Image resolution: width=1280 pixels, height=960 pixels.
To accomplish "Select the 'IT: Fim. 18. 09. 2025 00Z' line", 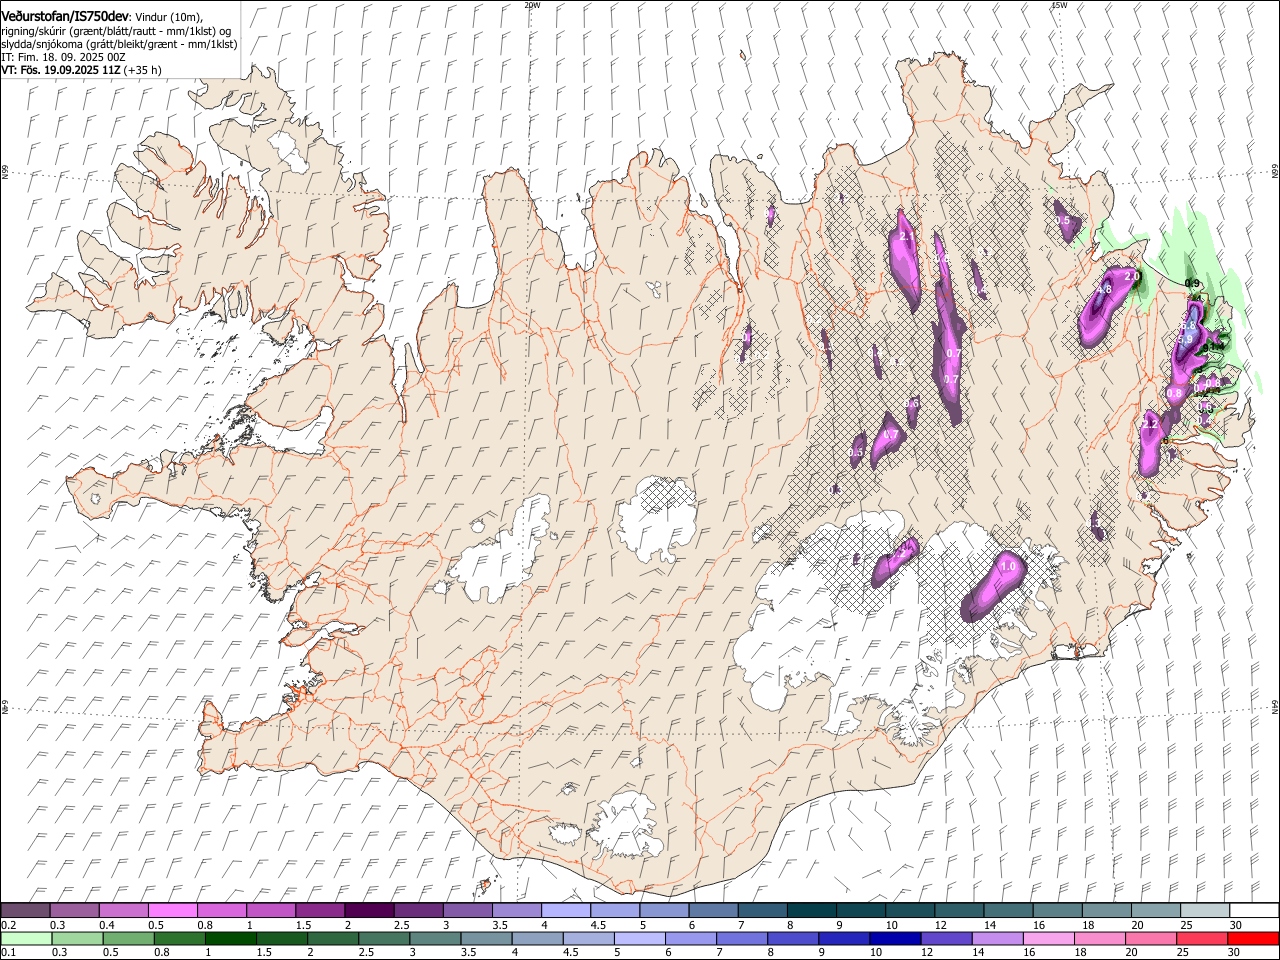I will tap(63, 57).
